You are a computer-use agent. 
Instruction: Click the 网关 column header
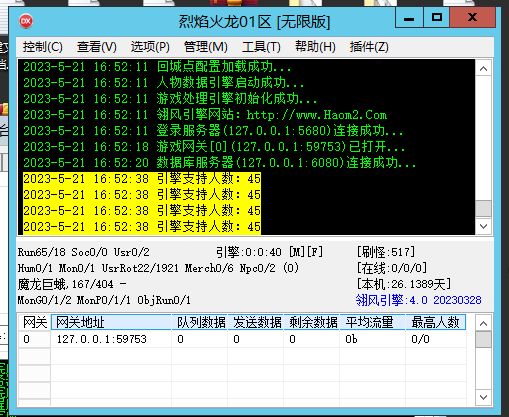(35, 323)
